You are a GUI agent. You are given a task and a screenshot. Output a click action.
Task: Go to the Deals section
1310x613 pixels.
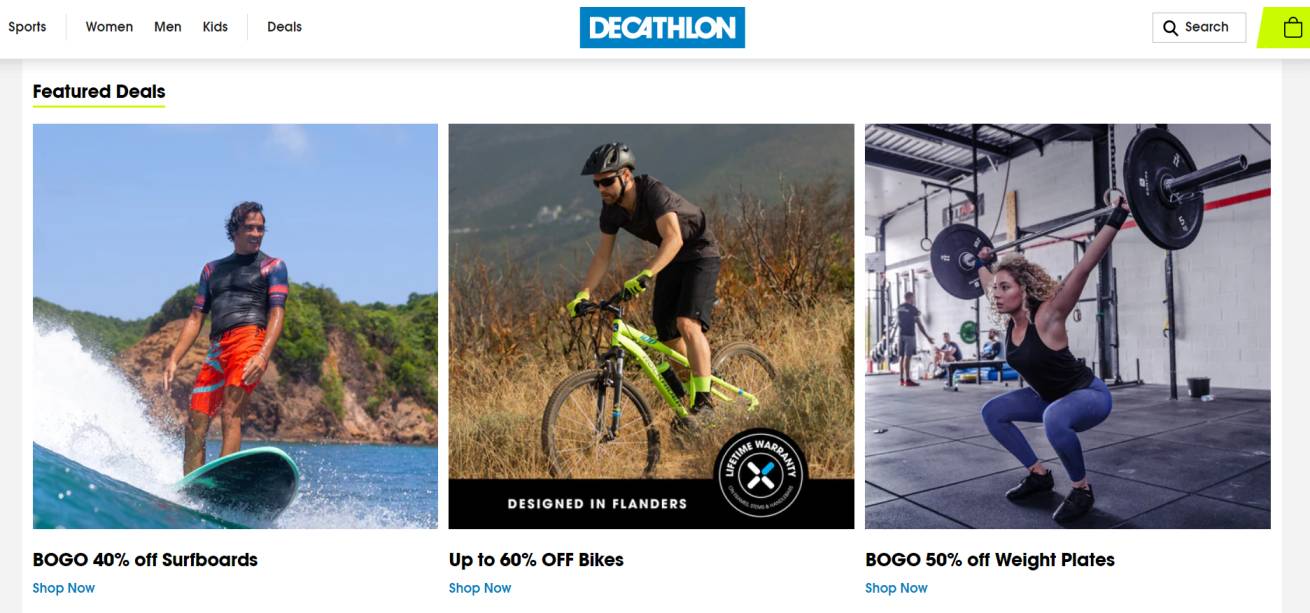284,27
